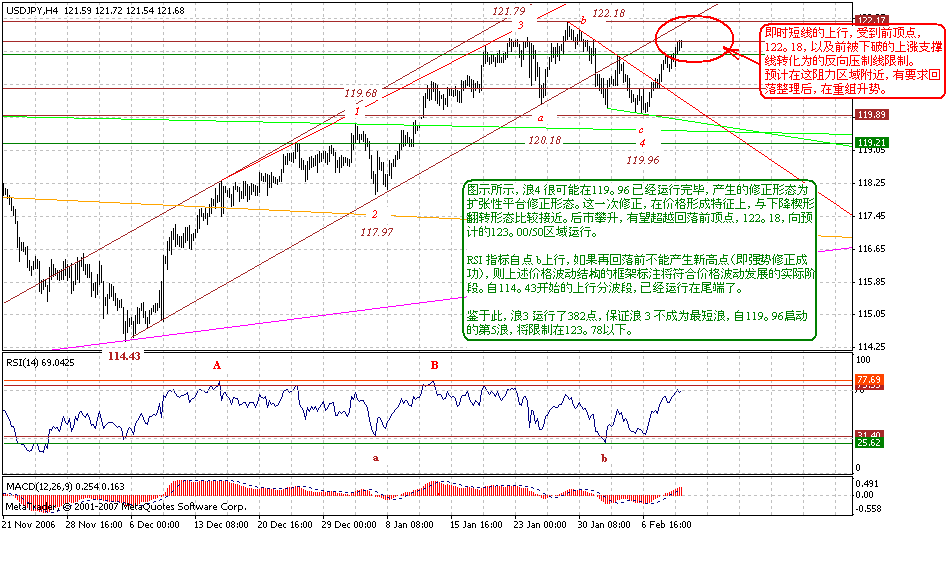The image size is (950, 573).
Task: Click the bold 114.43 low label
Action: pyautogui.click(x=124, y=356)
